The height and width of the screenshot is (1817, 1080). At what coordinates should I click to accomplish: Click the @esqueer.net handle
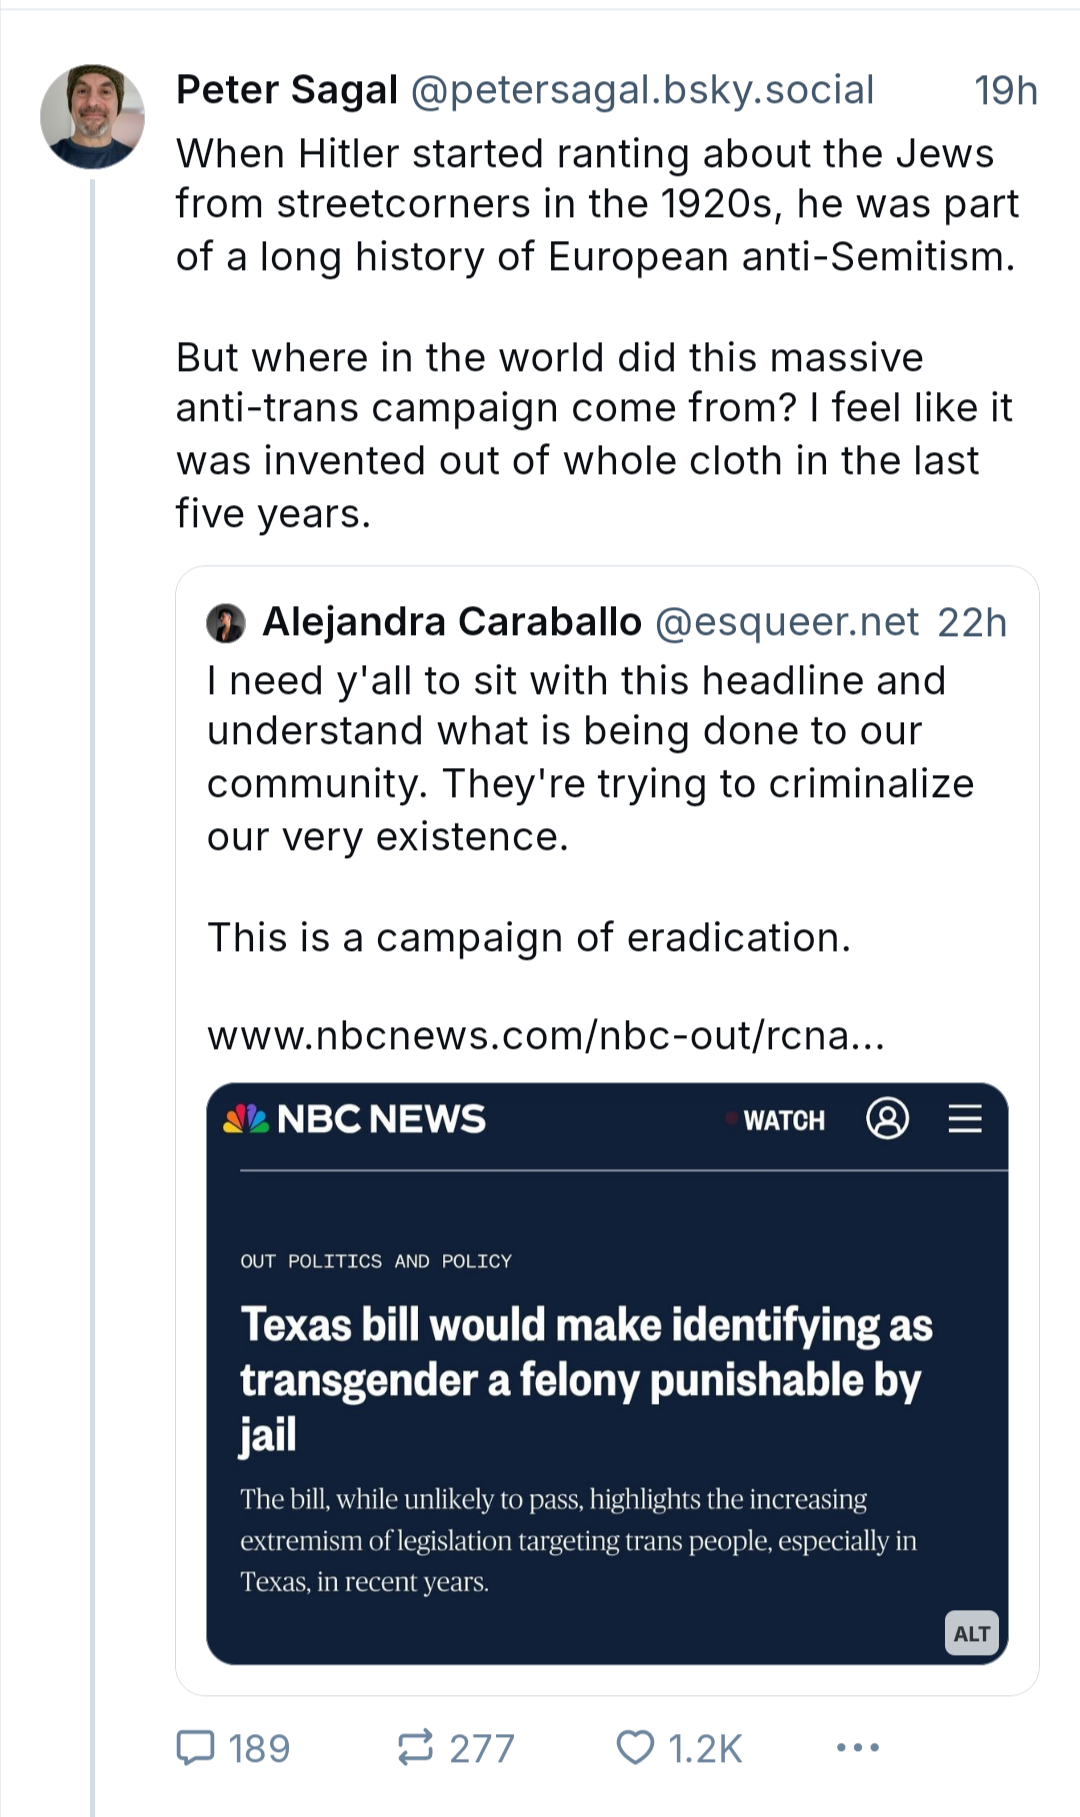tap(787, 622)
